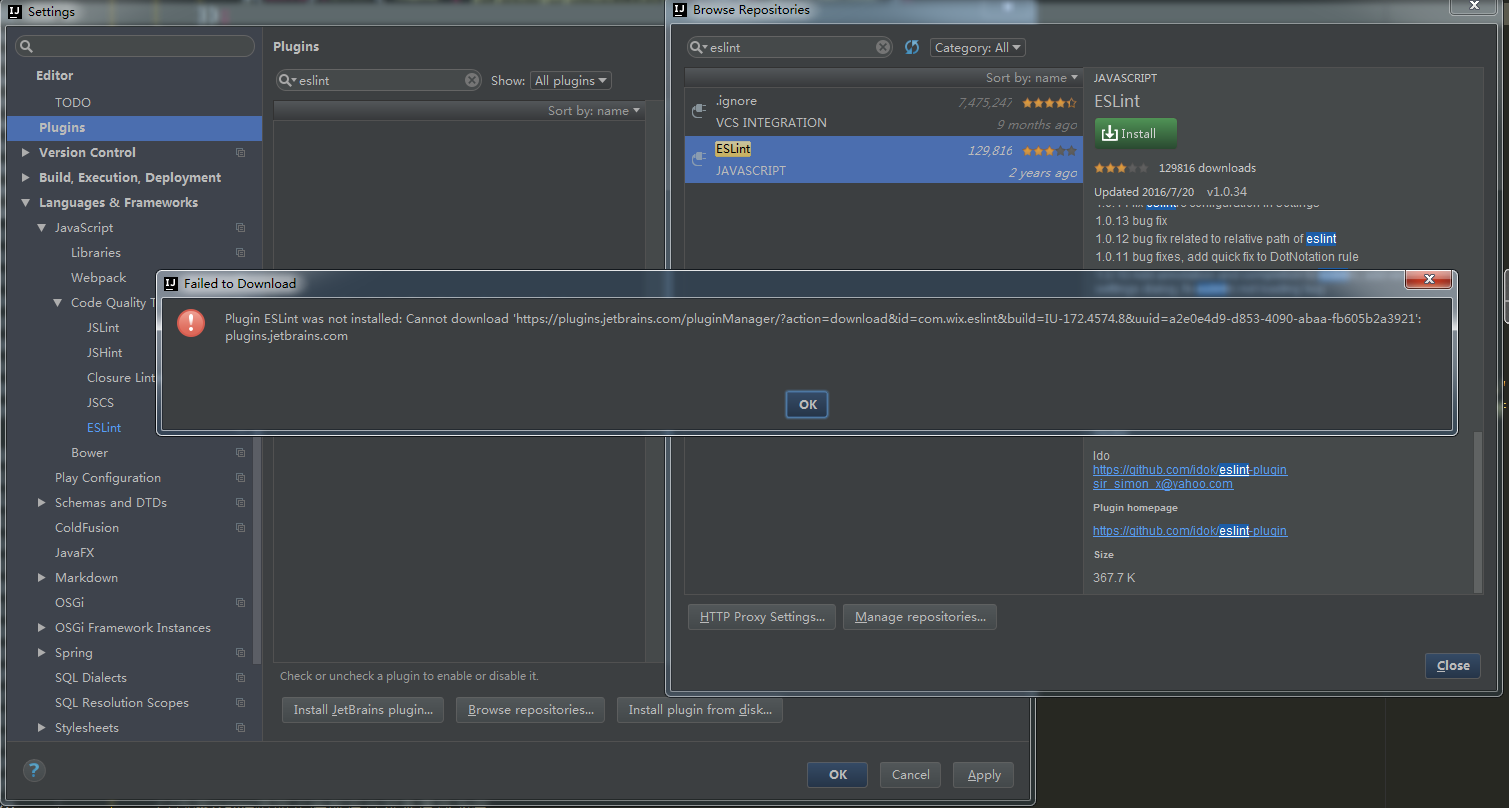Click the Manage repositories button
The image size is (1509, 808).
920,617
